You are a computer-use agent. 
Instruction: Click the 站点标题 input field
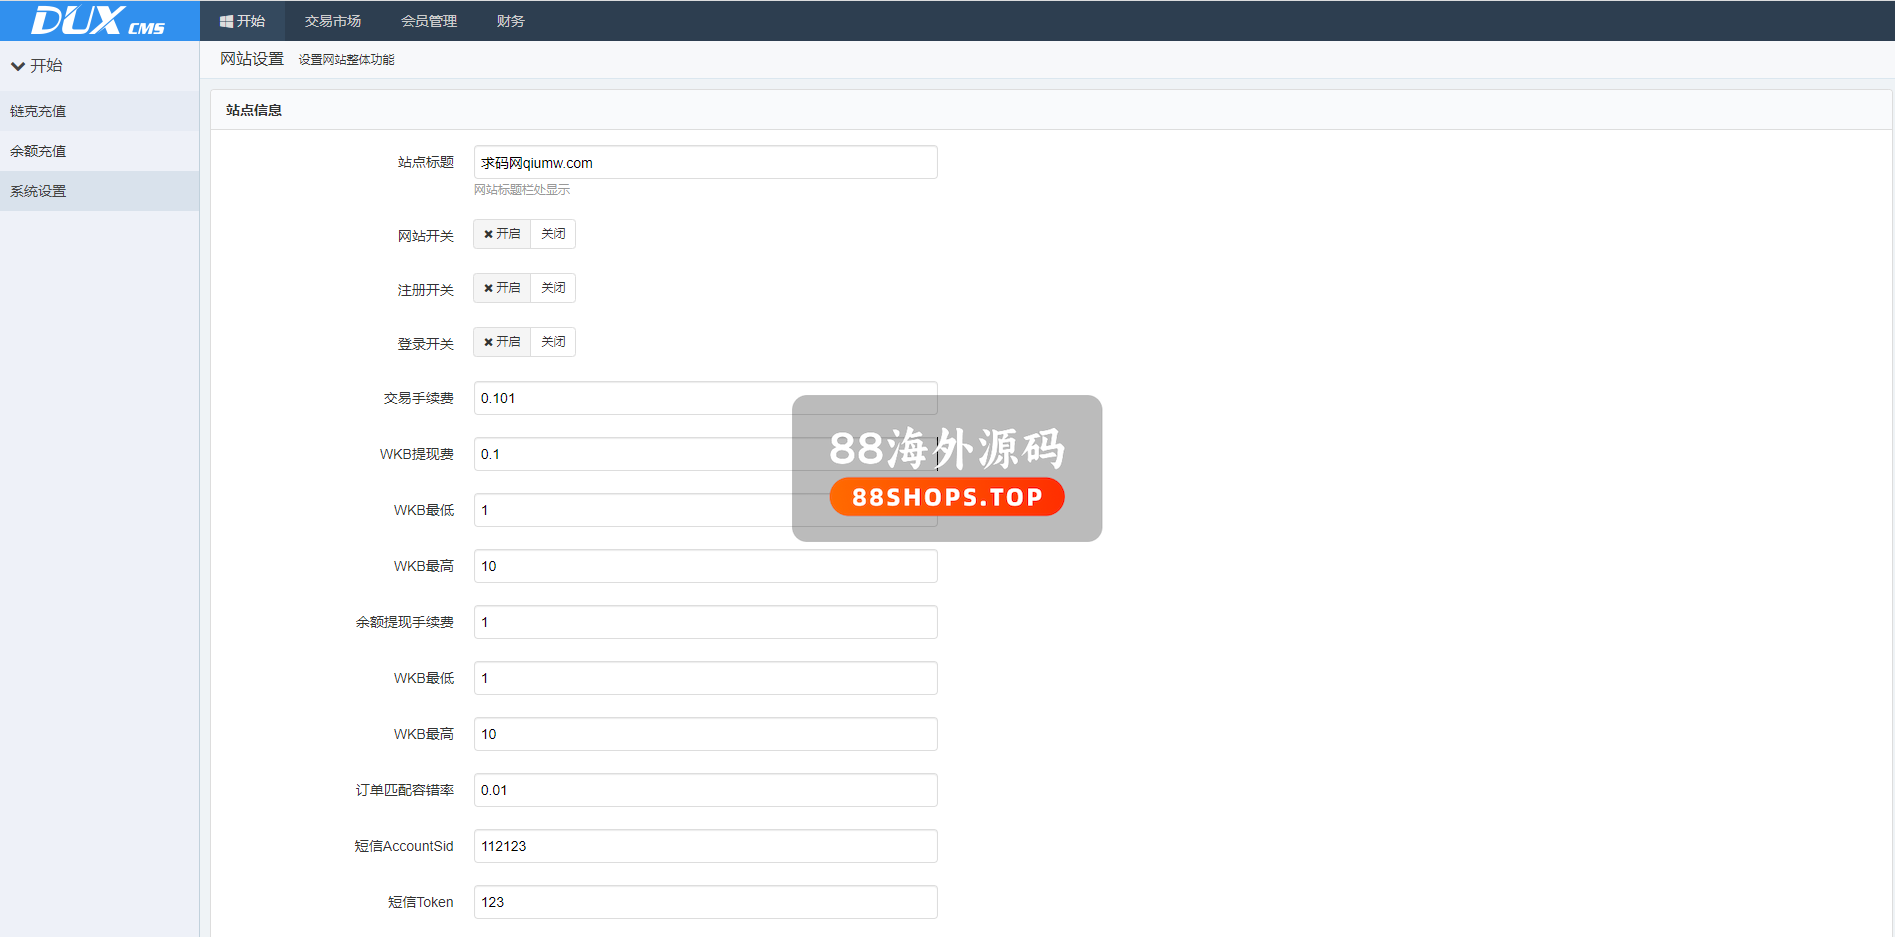705,163
